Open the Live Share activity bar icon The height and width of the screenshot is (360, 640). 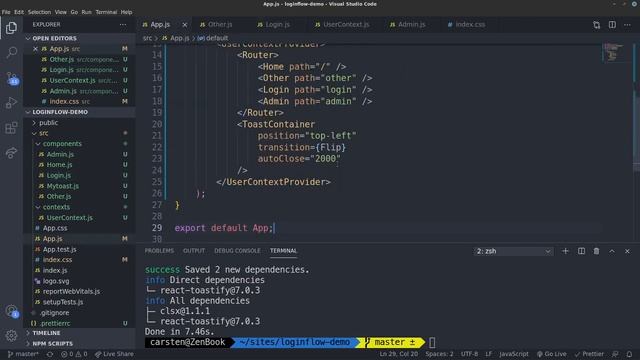[11, 153]
